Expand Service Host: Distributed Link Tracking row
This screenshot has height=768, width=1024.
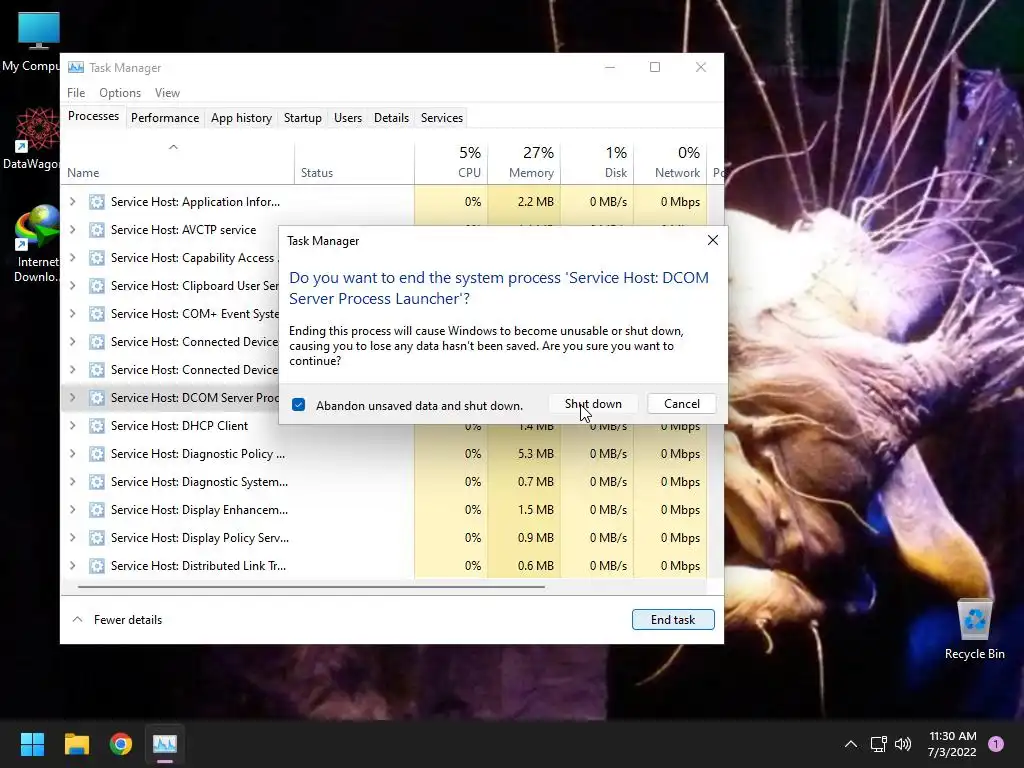pos(72,566)
